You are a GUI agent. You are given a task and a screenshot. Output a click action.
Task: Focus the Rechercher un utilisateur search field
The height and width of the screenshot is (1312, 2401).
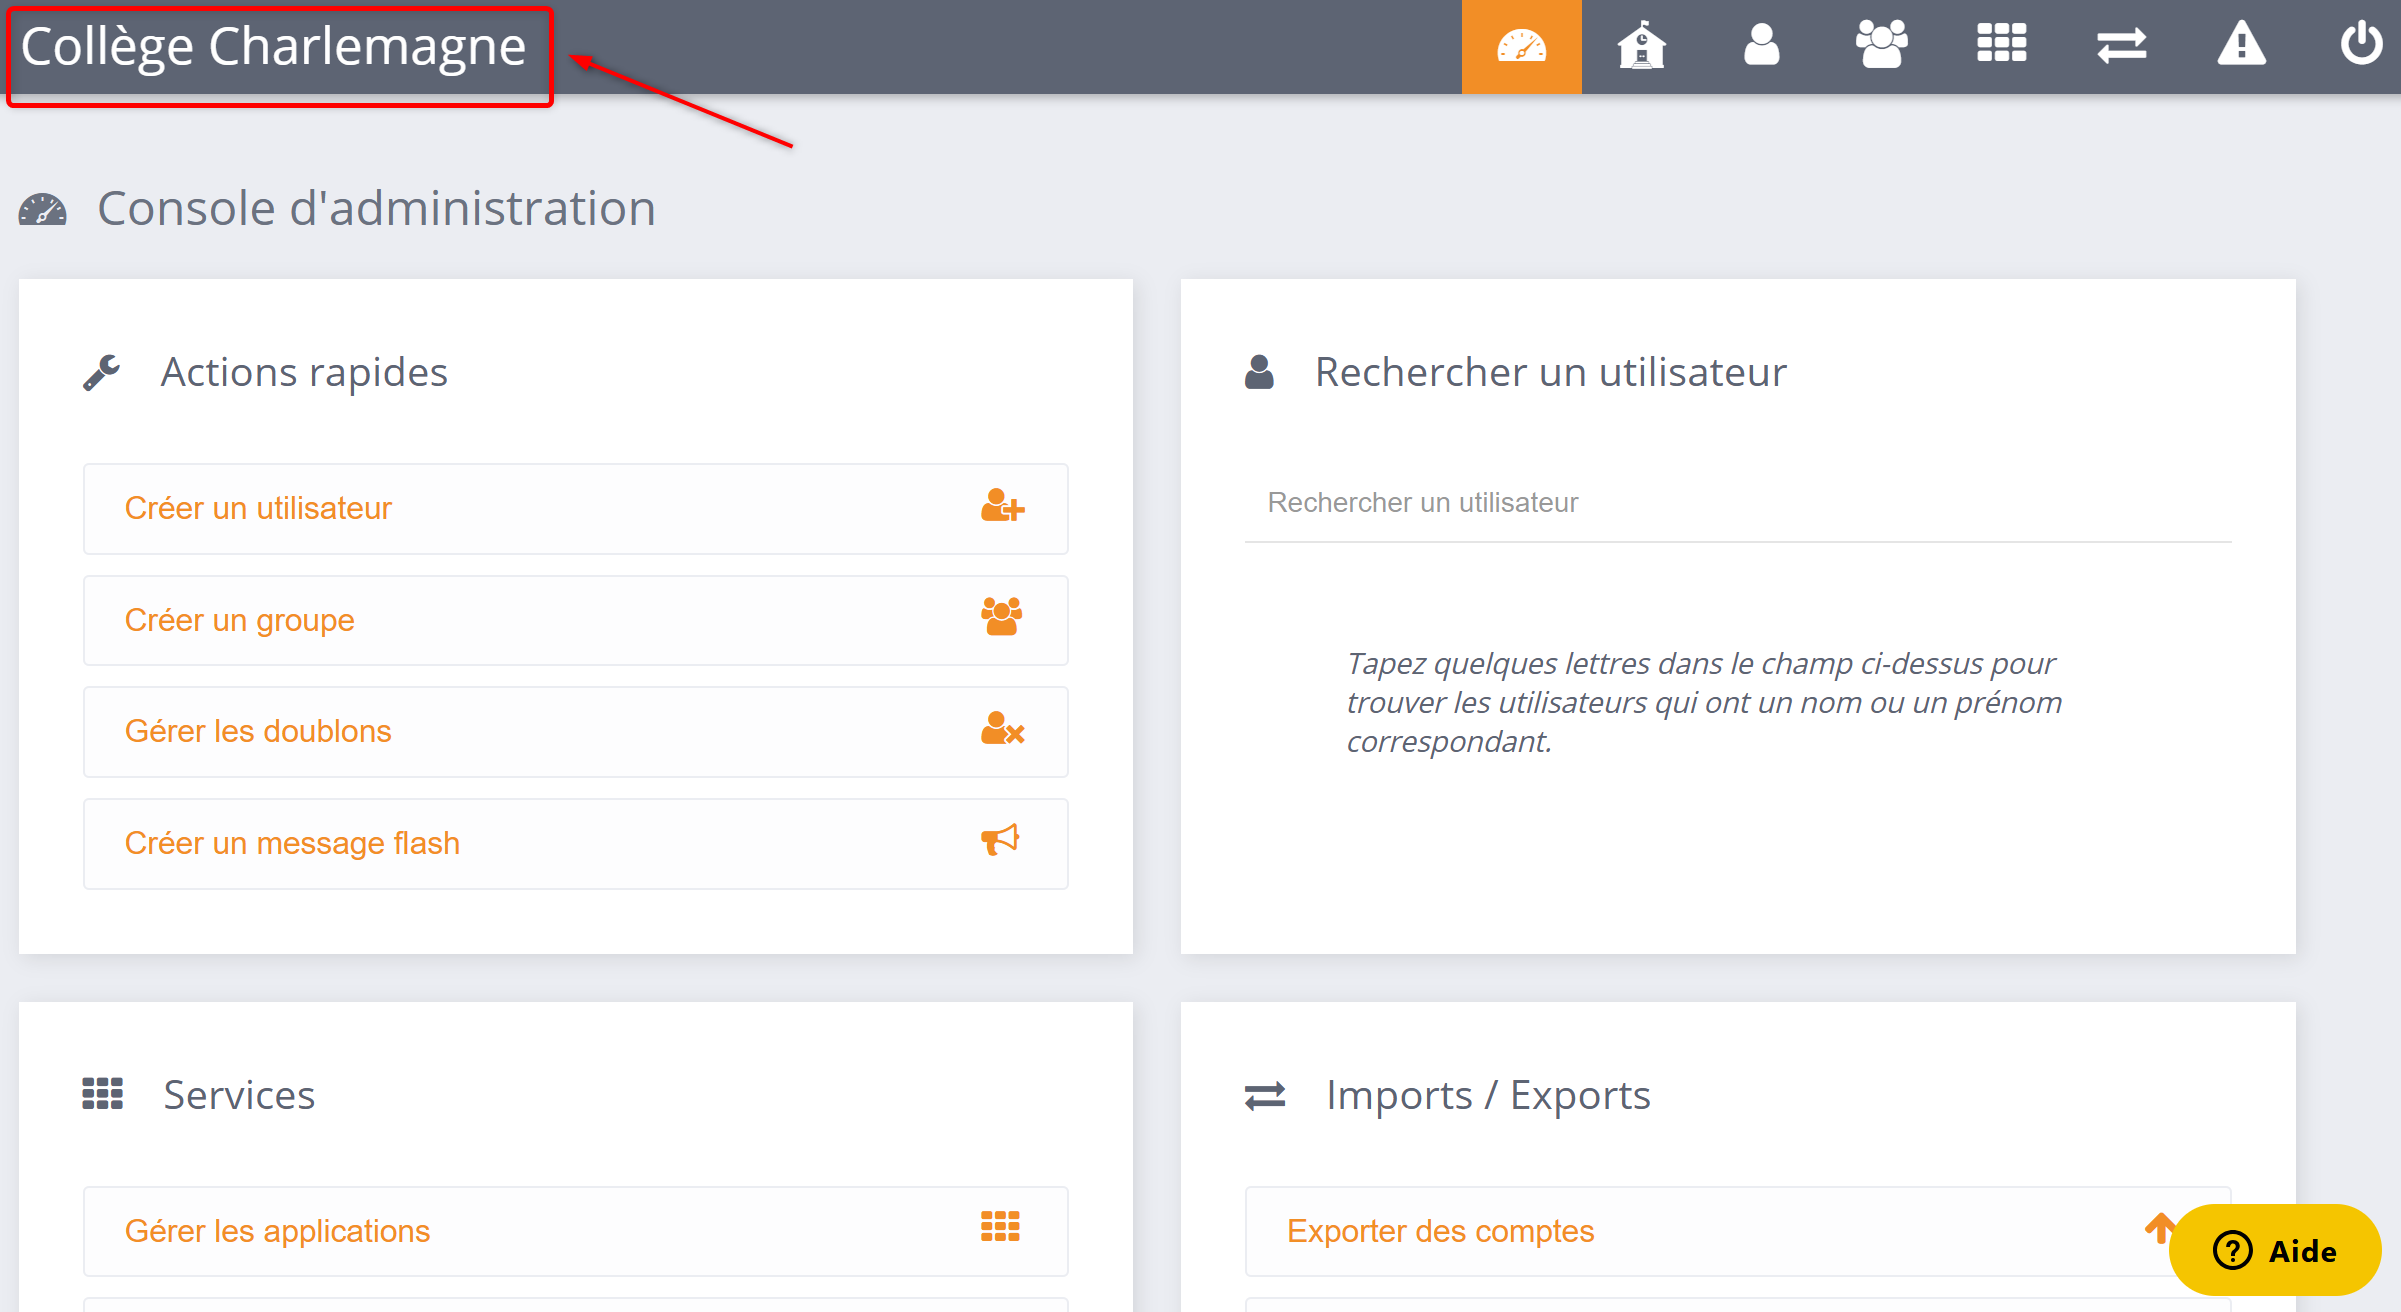point(1738,503)
